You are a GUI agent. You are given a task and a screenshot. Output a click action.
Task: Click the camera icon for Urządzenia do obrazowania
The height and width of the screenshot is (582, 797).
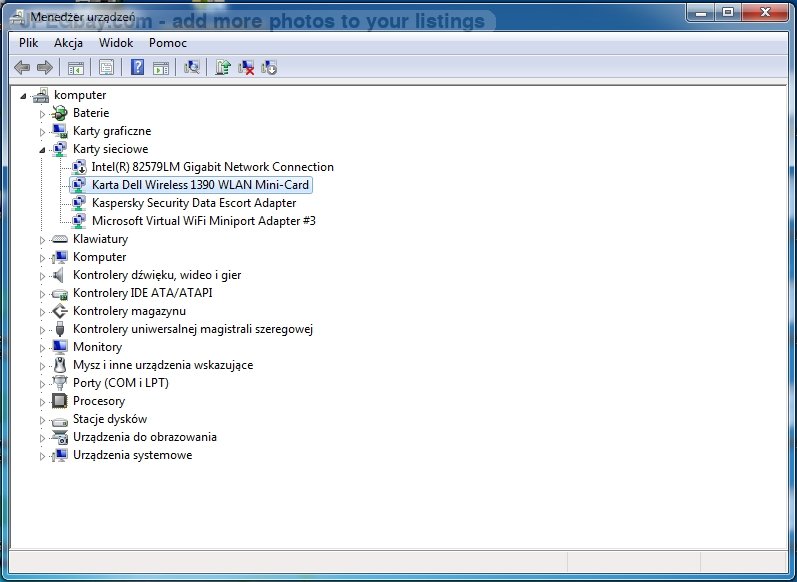click(59, 437)
